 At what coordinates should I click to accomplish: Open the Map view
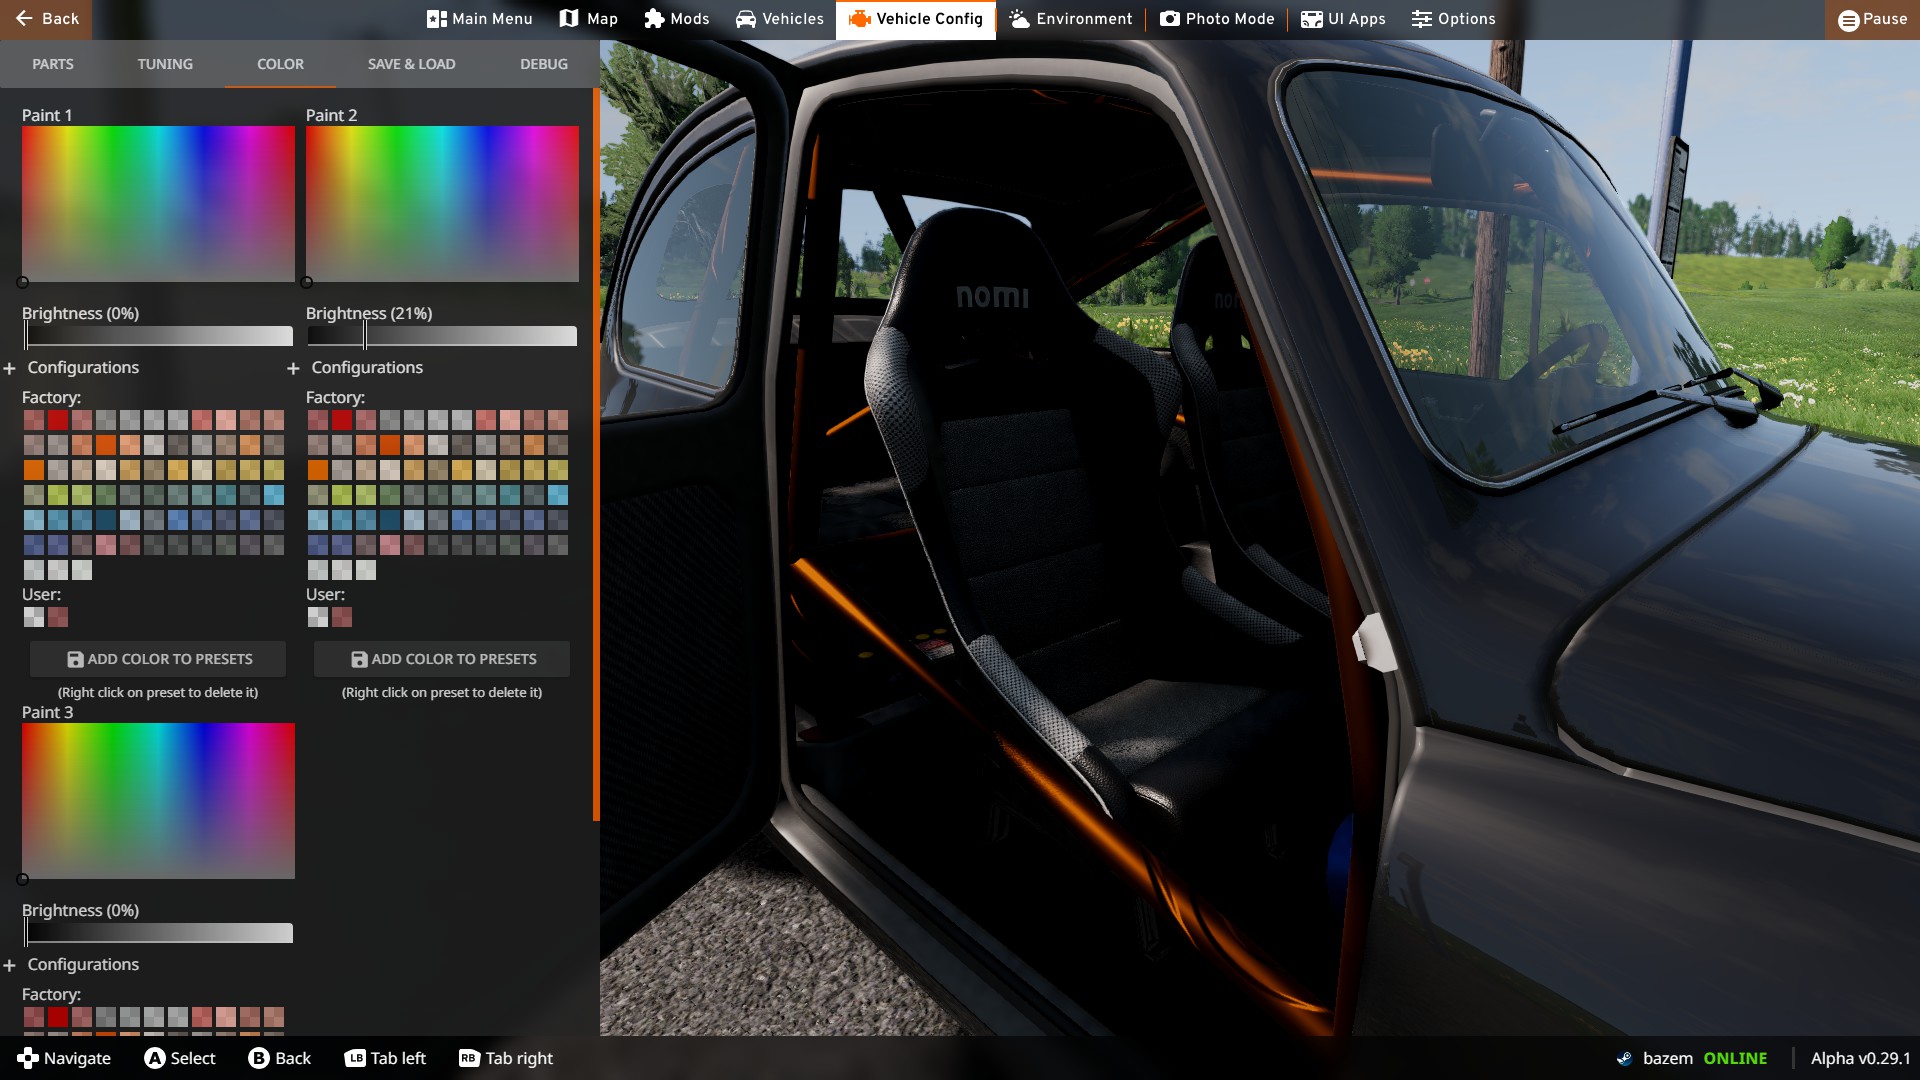pos(588,19)
